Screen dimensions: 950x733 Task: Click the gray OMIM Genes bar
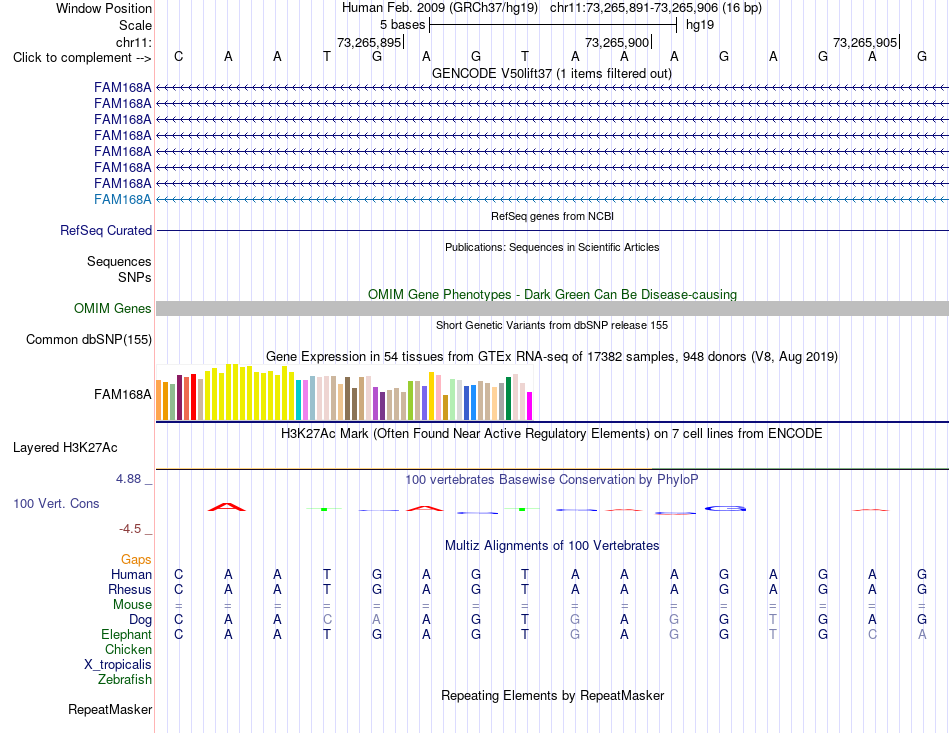click(552, 308)
